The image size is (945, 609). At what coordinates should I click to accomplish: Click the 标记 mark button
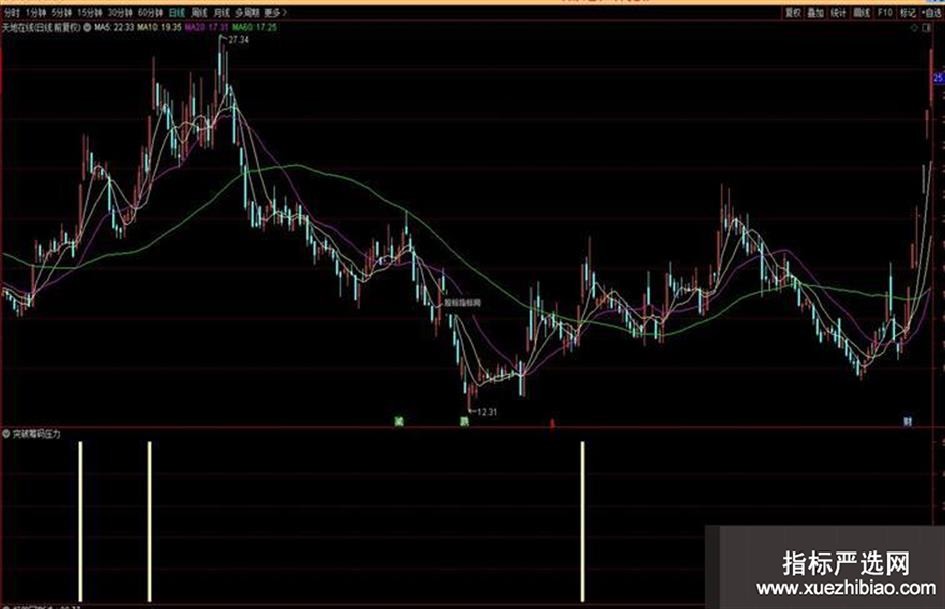pyautogui.click(x=907, y=13)
